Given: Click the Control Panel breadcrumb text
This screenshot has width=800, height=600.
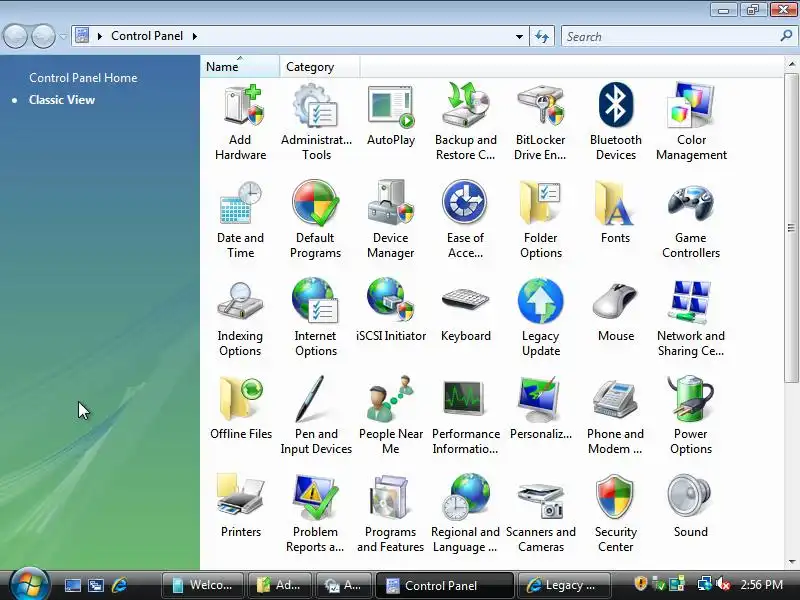Looking at the screenshot, I should (147, 36).
